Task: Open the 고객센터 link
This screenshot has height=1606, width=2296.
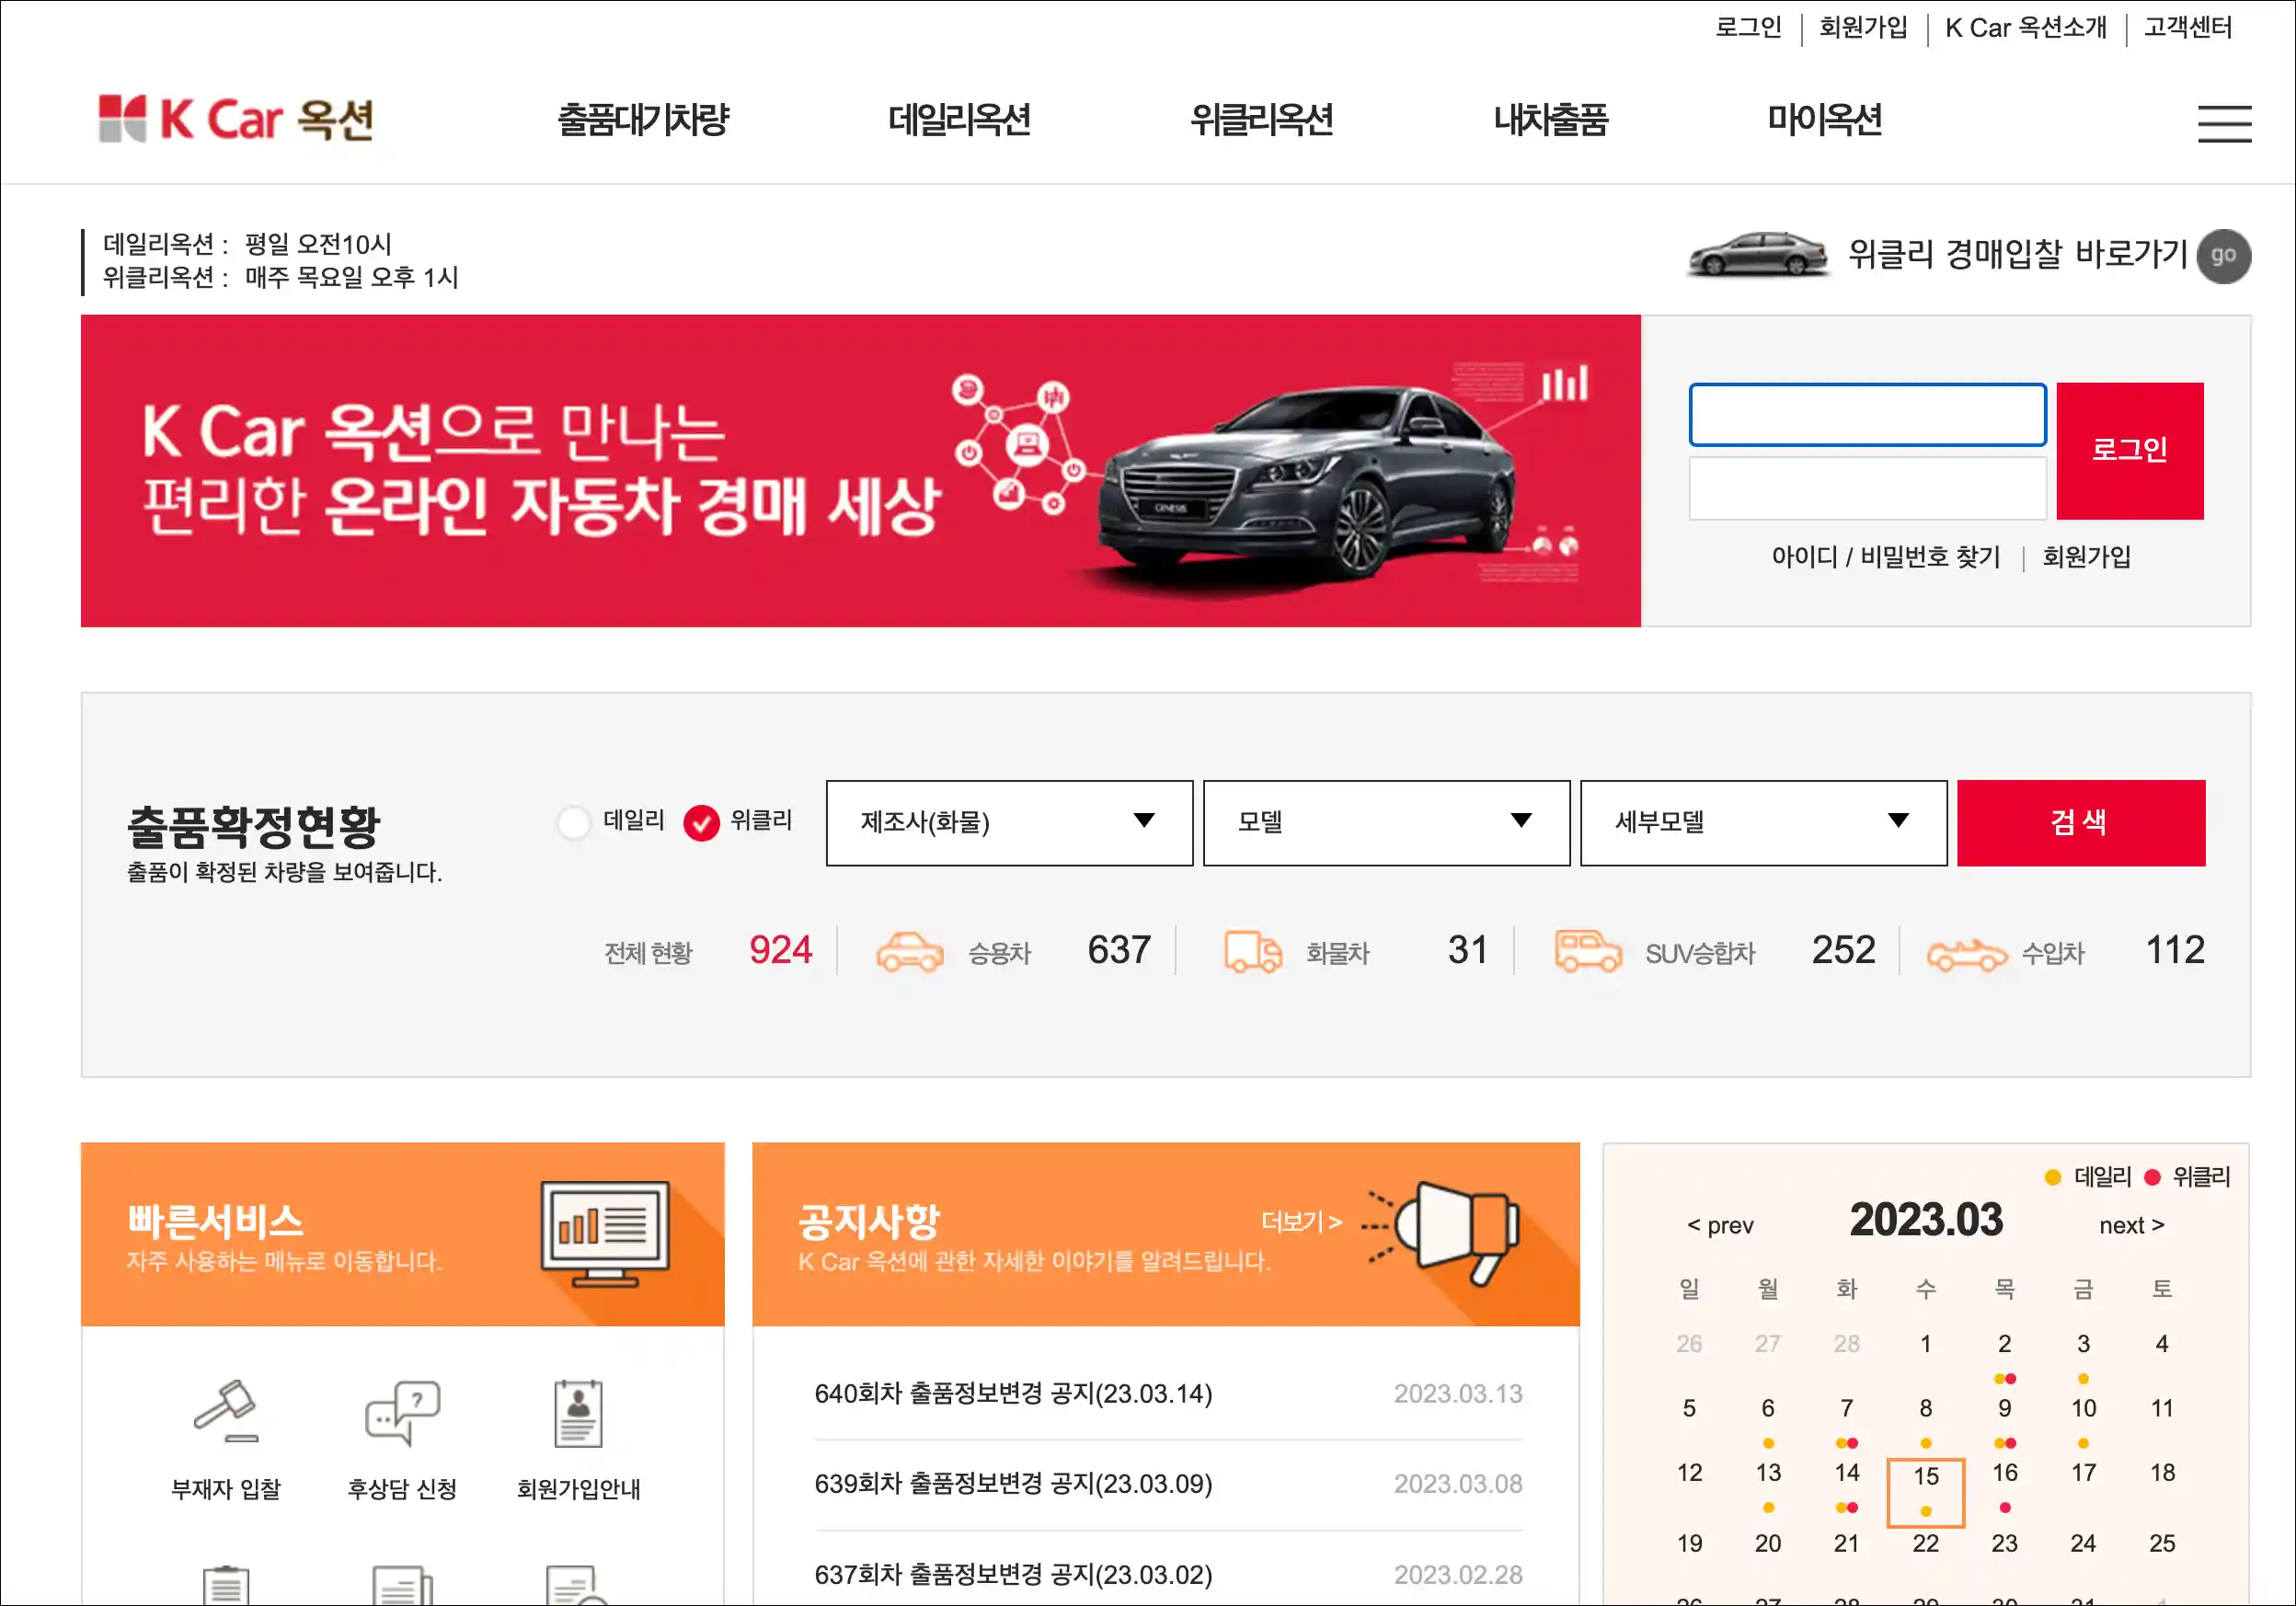Action: pyautogui.click(x=2188, y=27)
